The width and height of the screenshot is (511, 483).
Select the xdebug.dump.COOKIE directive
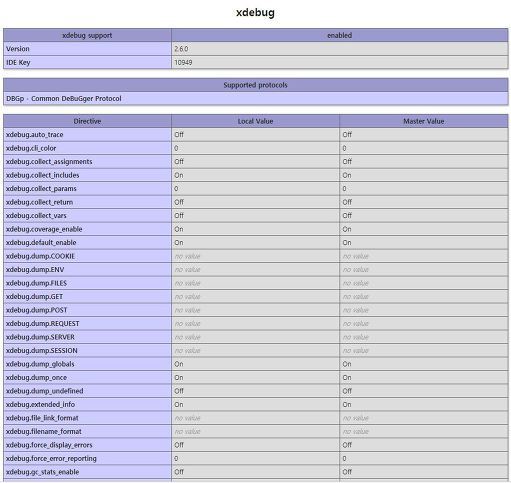click(x=40, y=256)
